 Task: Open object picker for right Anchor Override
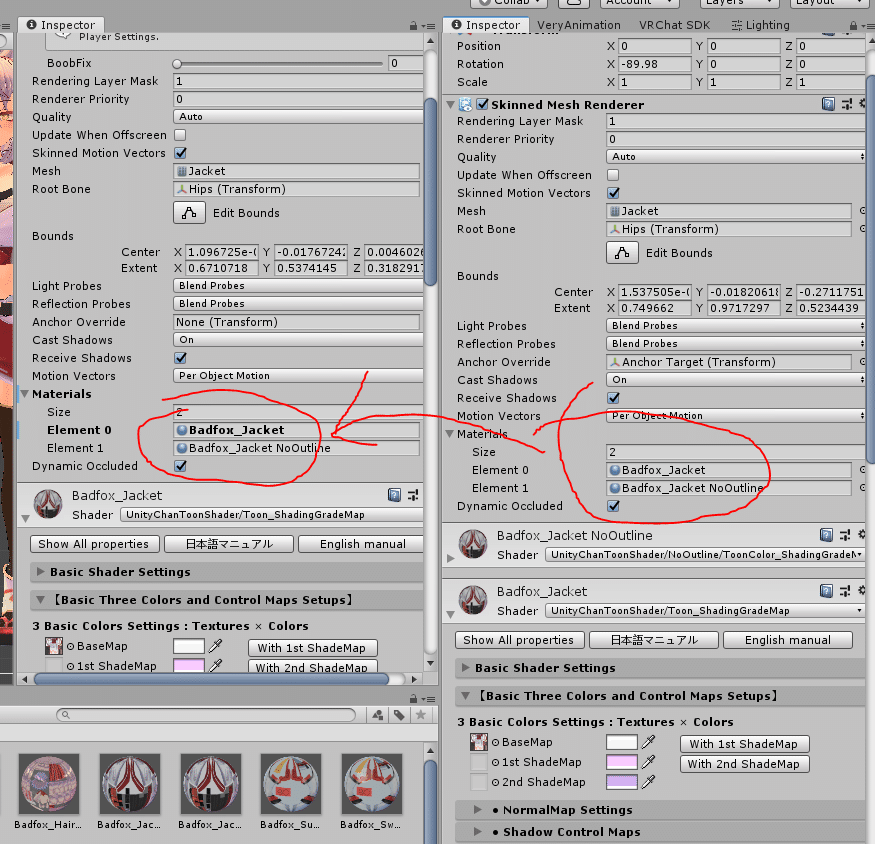(863, 362)
